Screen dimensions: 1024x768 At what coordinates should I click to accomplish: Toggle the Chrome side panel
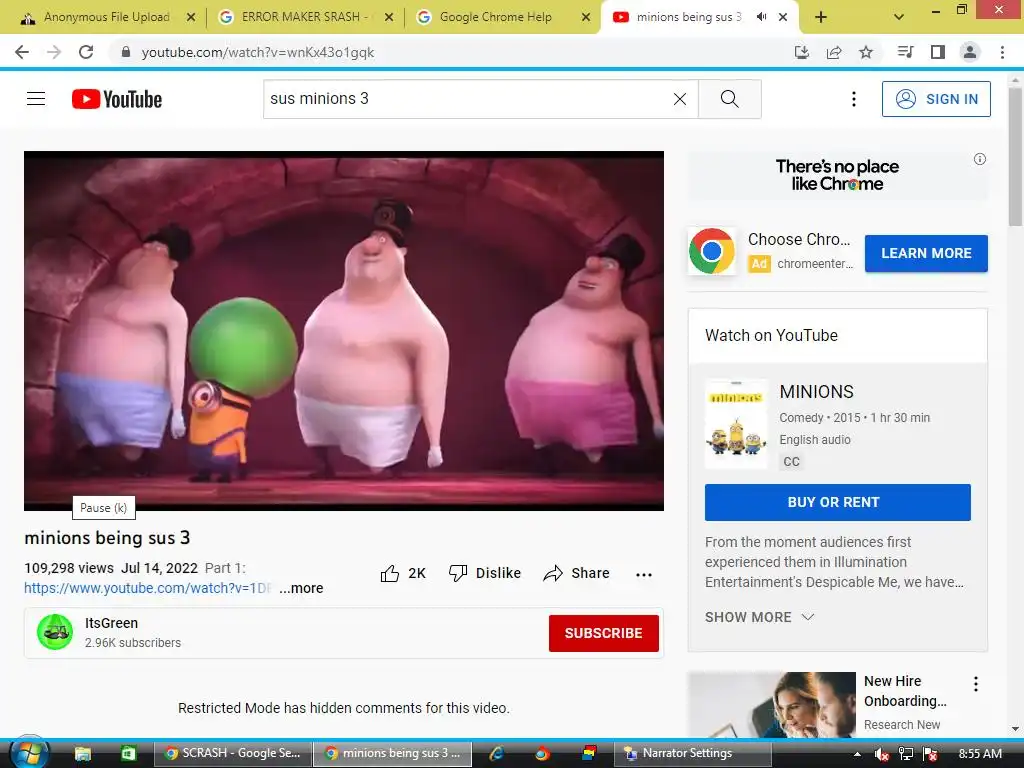(938, 52)
